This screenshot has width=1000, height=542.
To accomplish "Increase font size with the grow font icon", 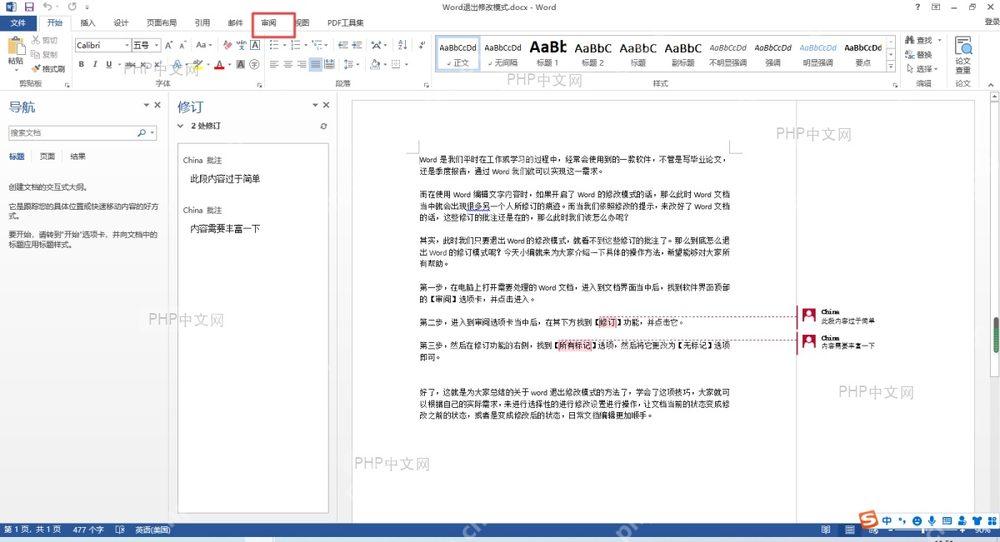I will coord(168,45).
